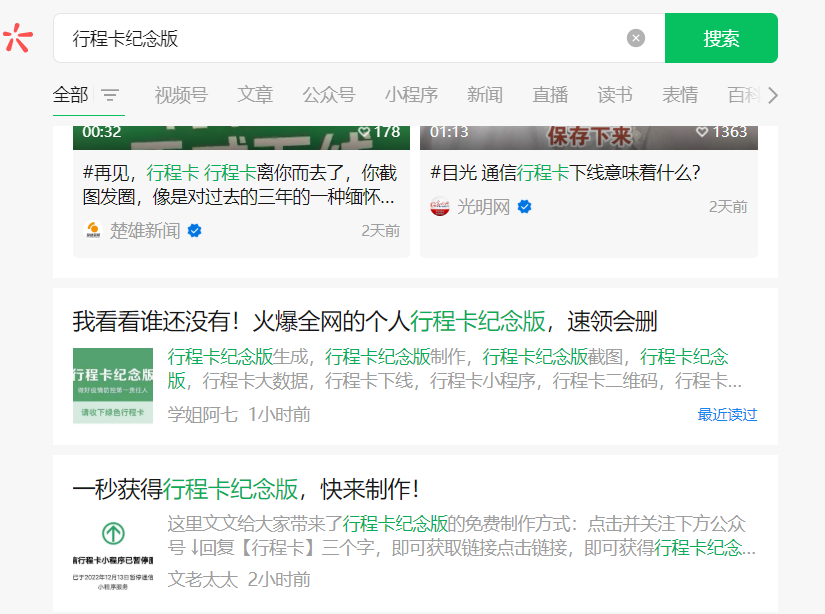Open the 小程序 tab

[x=409, y=95]
